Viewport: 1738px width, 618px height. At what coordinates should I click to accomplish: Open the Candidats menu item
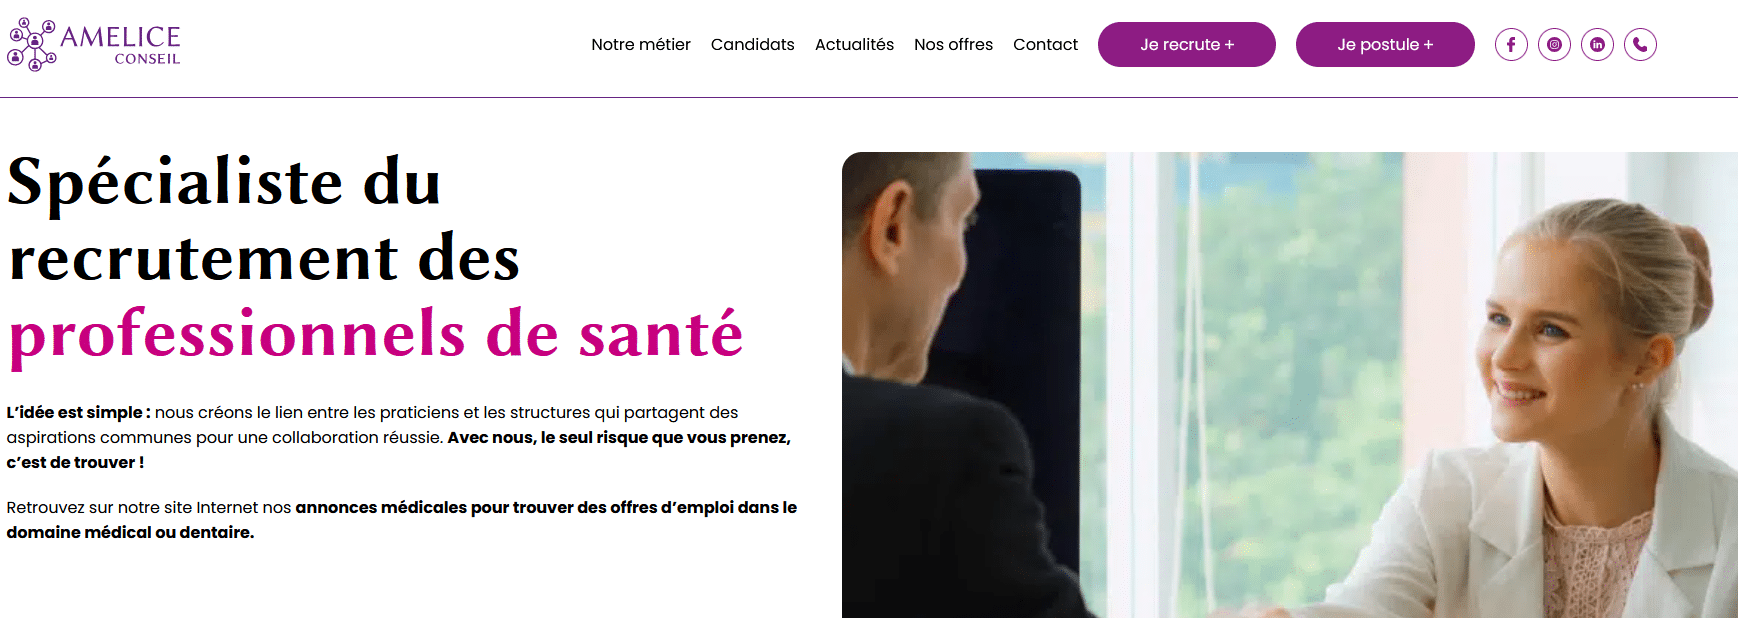pos(753,45)
